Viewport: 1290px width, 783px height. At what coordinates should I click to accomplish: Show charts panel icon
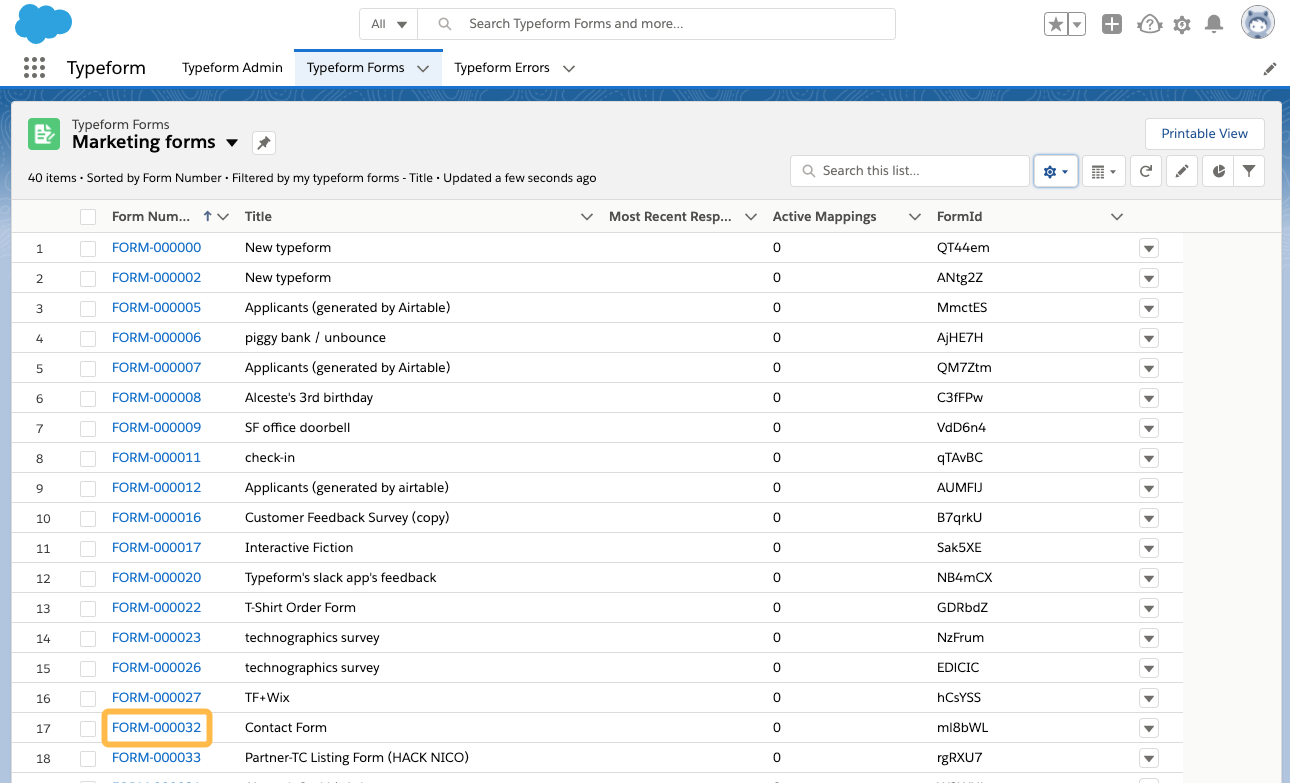1218,172
